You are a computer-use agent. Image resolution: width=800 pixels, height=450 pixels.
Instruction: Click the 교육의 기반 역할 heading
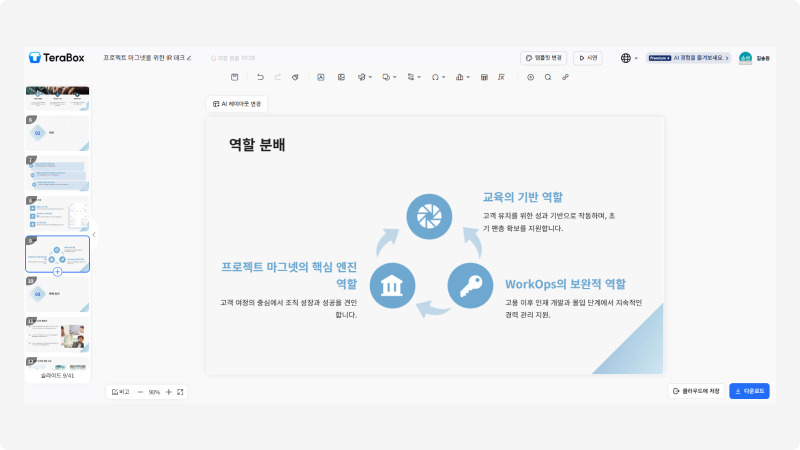(x=522, y=197)
